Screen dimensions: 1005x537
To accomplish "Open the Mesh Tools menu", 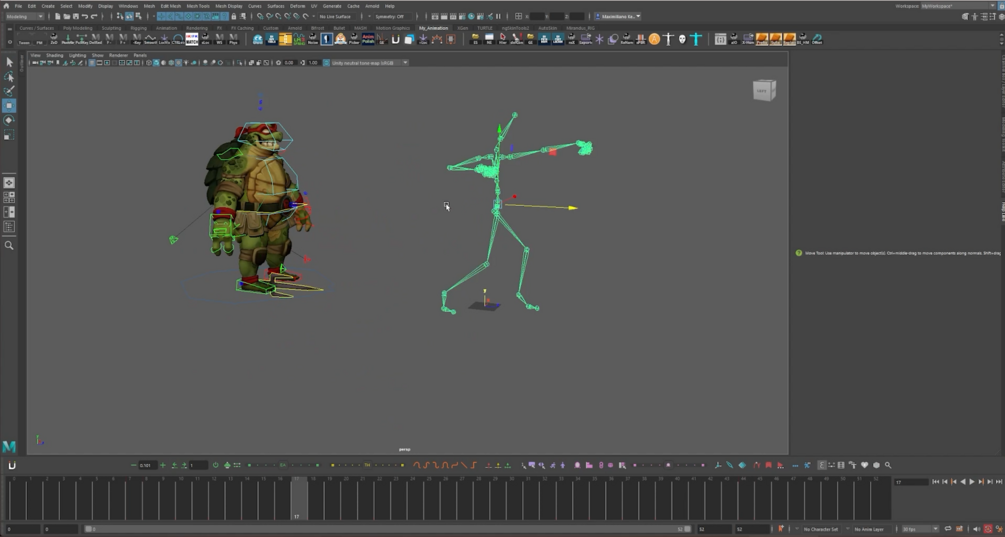I will click(x=198, y=6).
